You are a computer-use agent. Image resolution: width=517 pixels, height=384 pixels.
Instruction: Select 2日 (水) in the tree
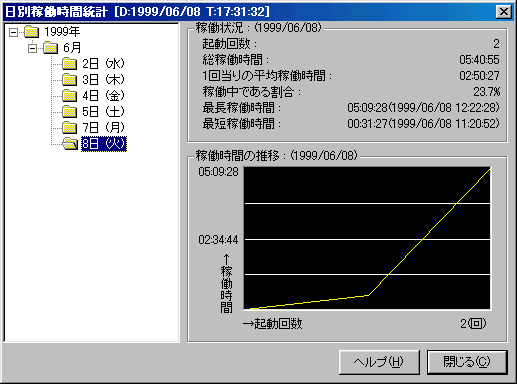click(103, 64)
